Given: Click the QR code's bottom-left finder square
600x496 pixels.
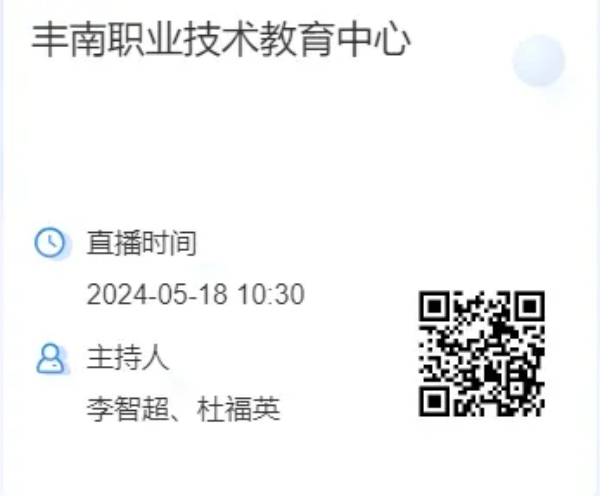Looking at the screenshot, I should tap(434, 401).
